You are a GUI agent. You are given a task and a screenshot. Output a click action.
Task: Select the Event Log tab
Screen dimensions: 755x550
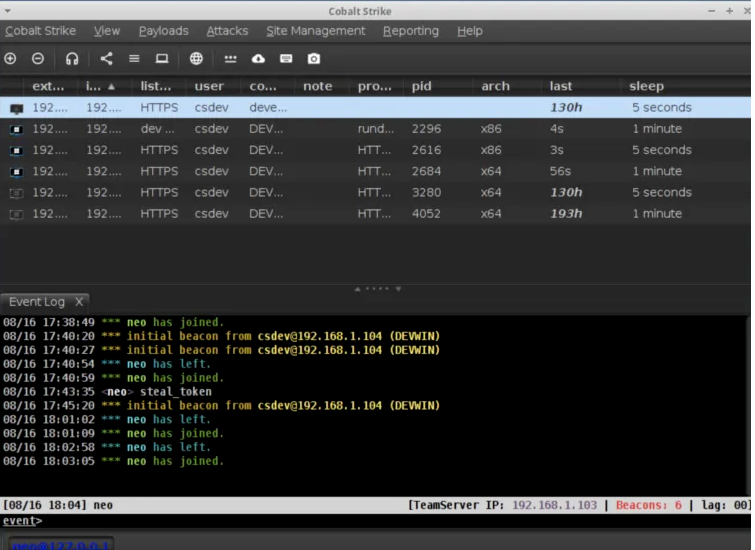coord(37,302)
